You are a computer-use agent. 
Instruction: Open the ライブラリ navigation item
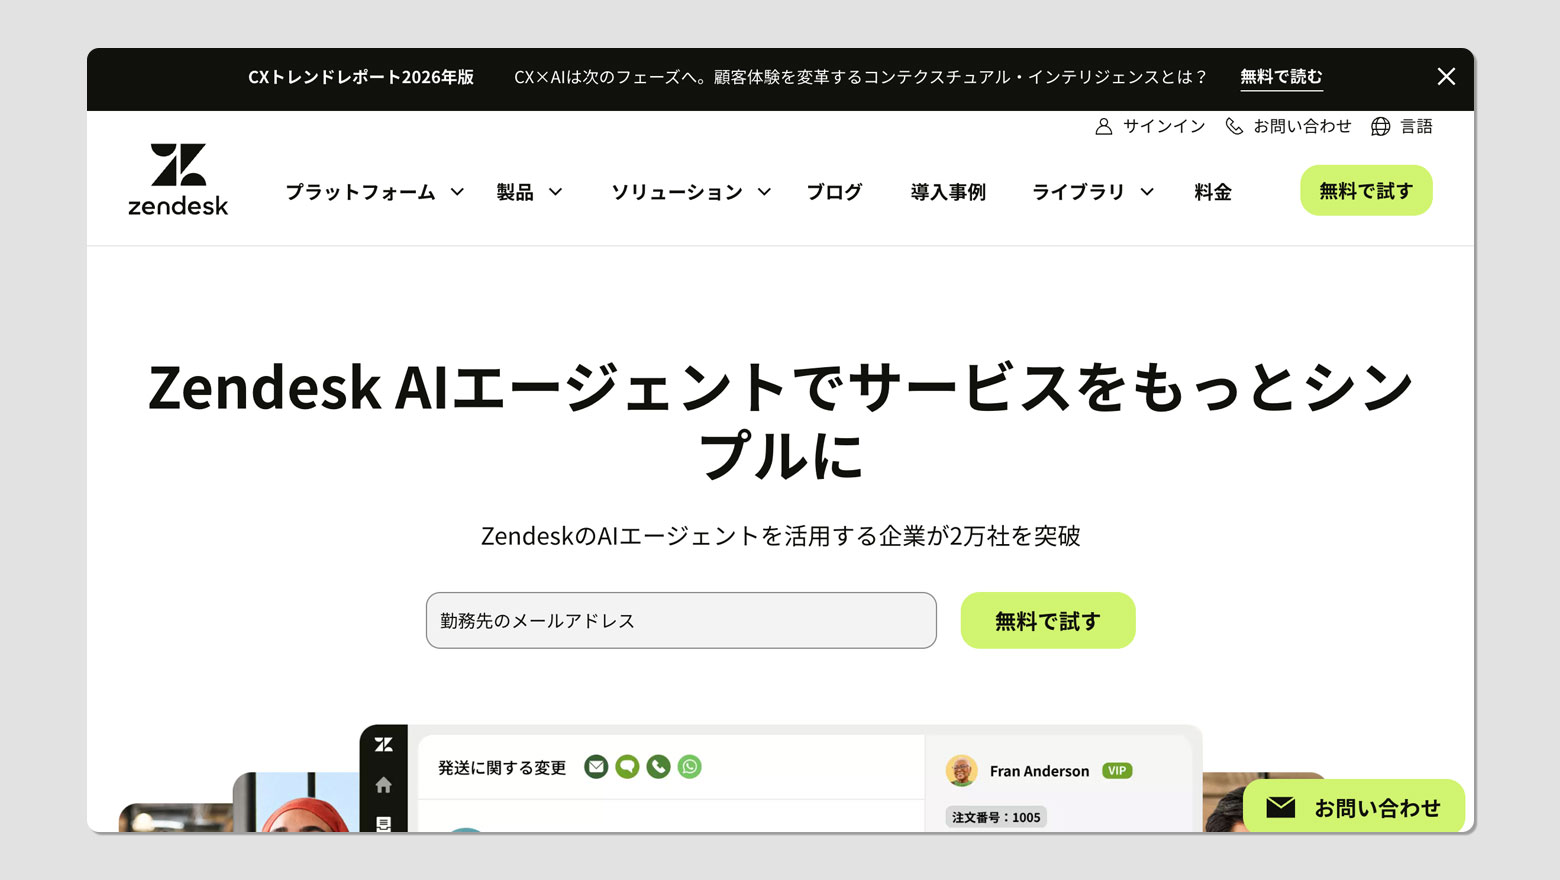tap(1078, 192)
